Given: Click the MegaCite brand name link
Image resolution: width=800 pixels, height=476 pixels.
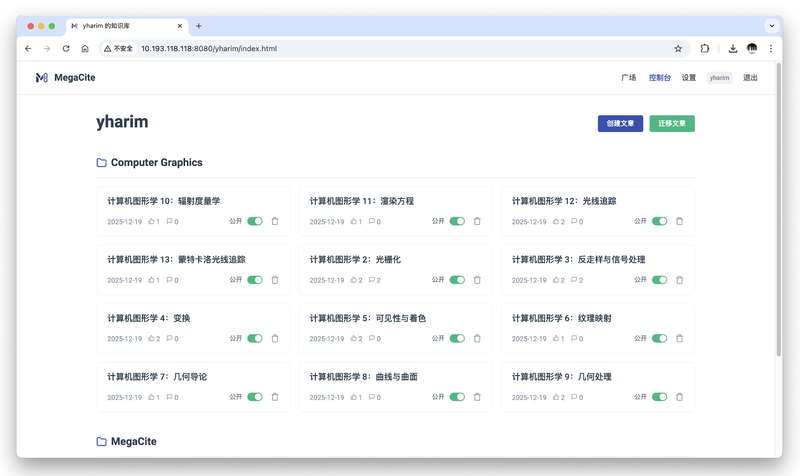Looking at the screenshot, I should [74, 78].
